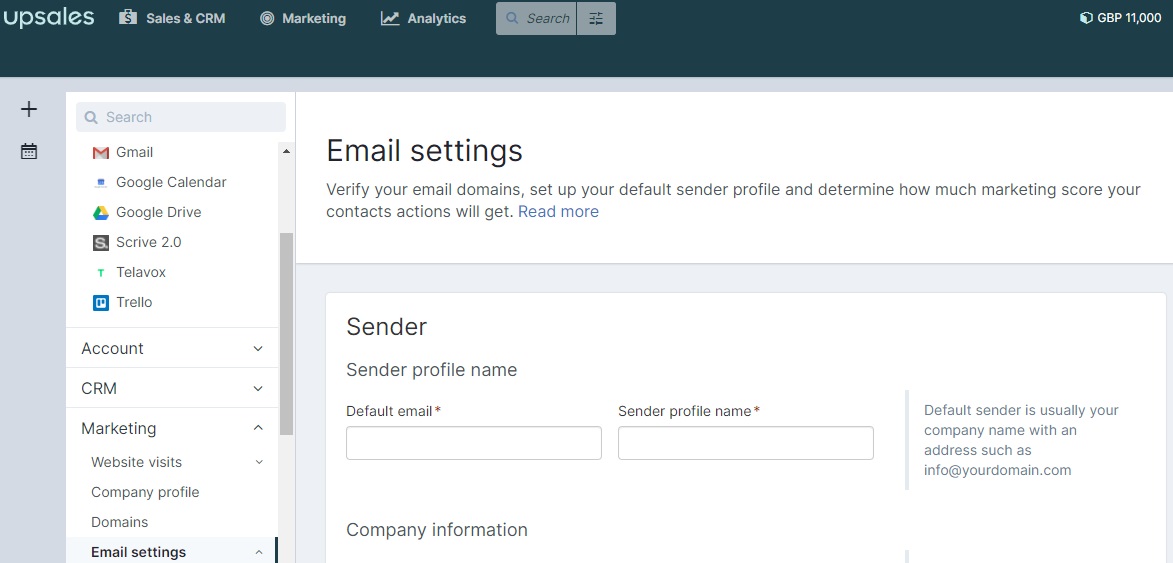Open the Gmail integration
The height and width of the screenshot is (563, 1173).
coord(123,153)
